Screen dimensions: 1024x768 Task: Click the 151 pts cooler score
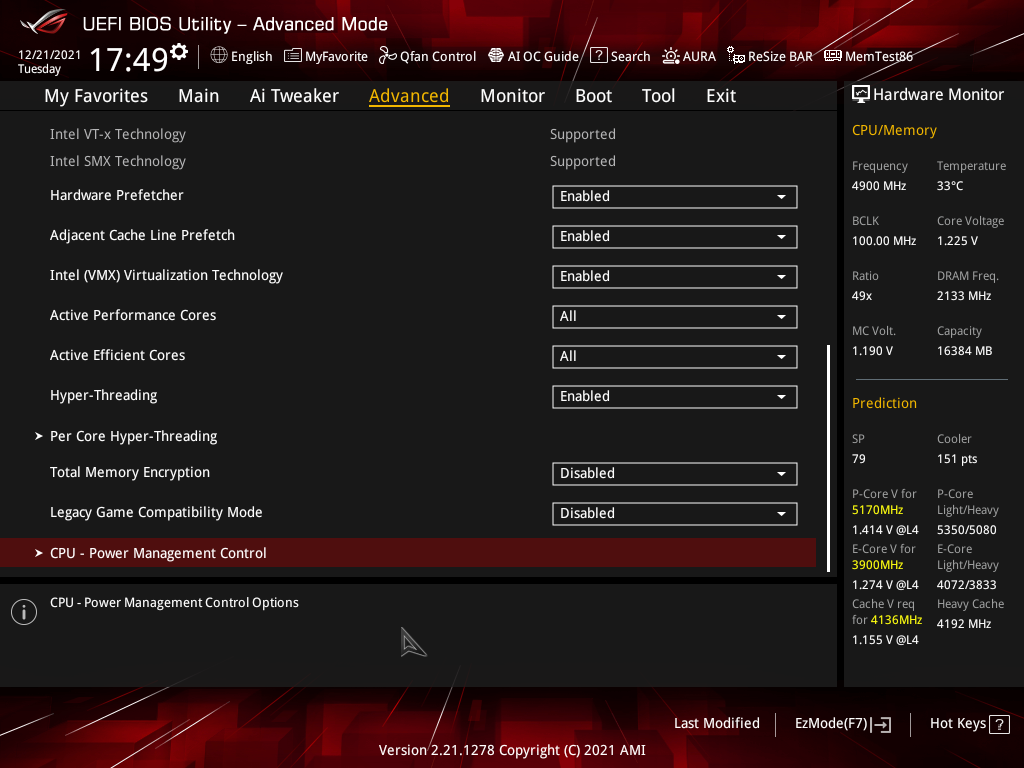(x=957, y=459)
